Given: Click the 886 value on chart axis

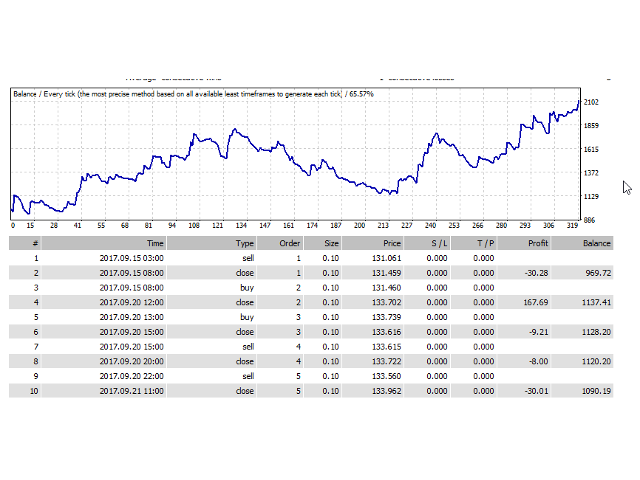Looking at the screenshot, I should (589, 220).
